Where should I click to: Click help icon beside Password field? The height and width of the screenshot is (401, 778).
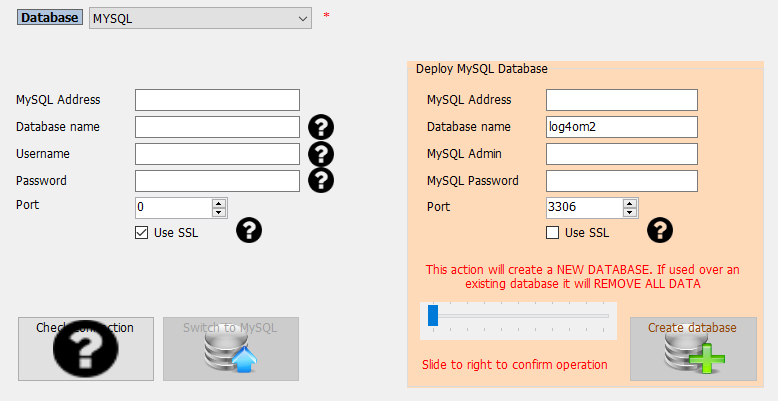click(x=321, y=180)
